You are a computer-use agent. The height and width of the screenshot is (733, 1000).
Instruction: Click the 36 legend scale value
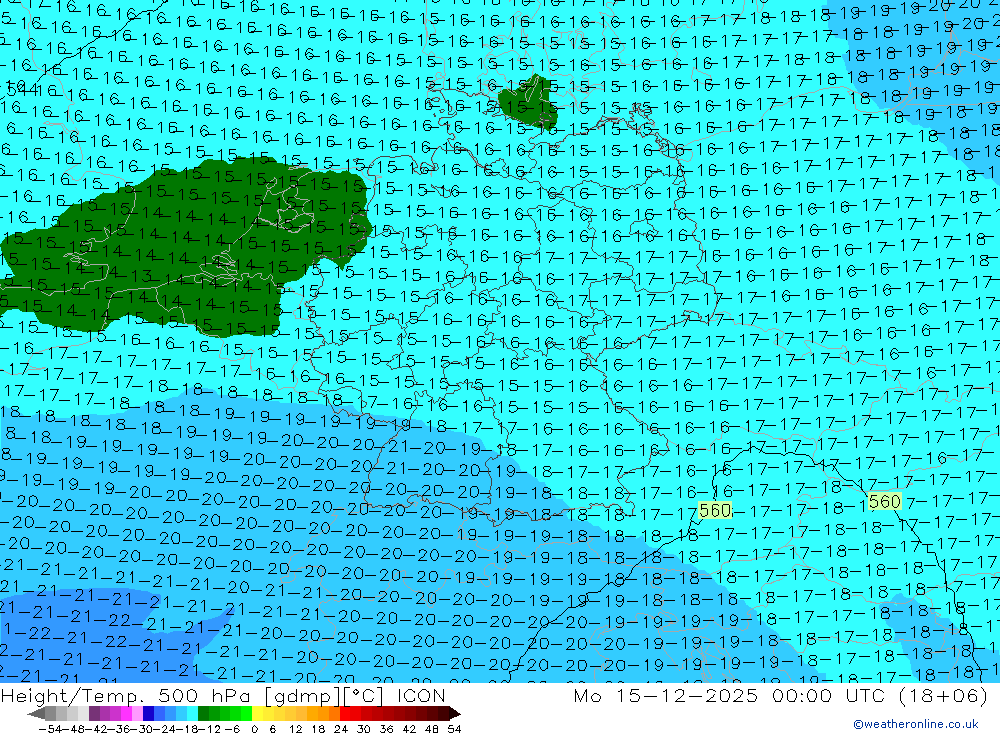pos(386,729)
